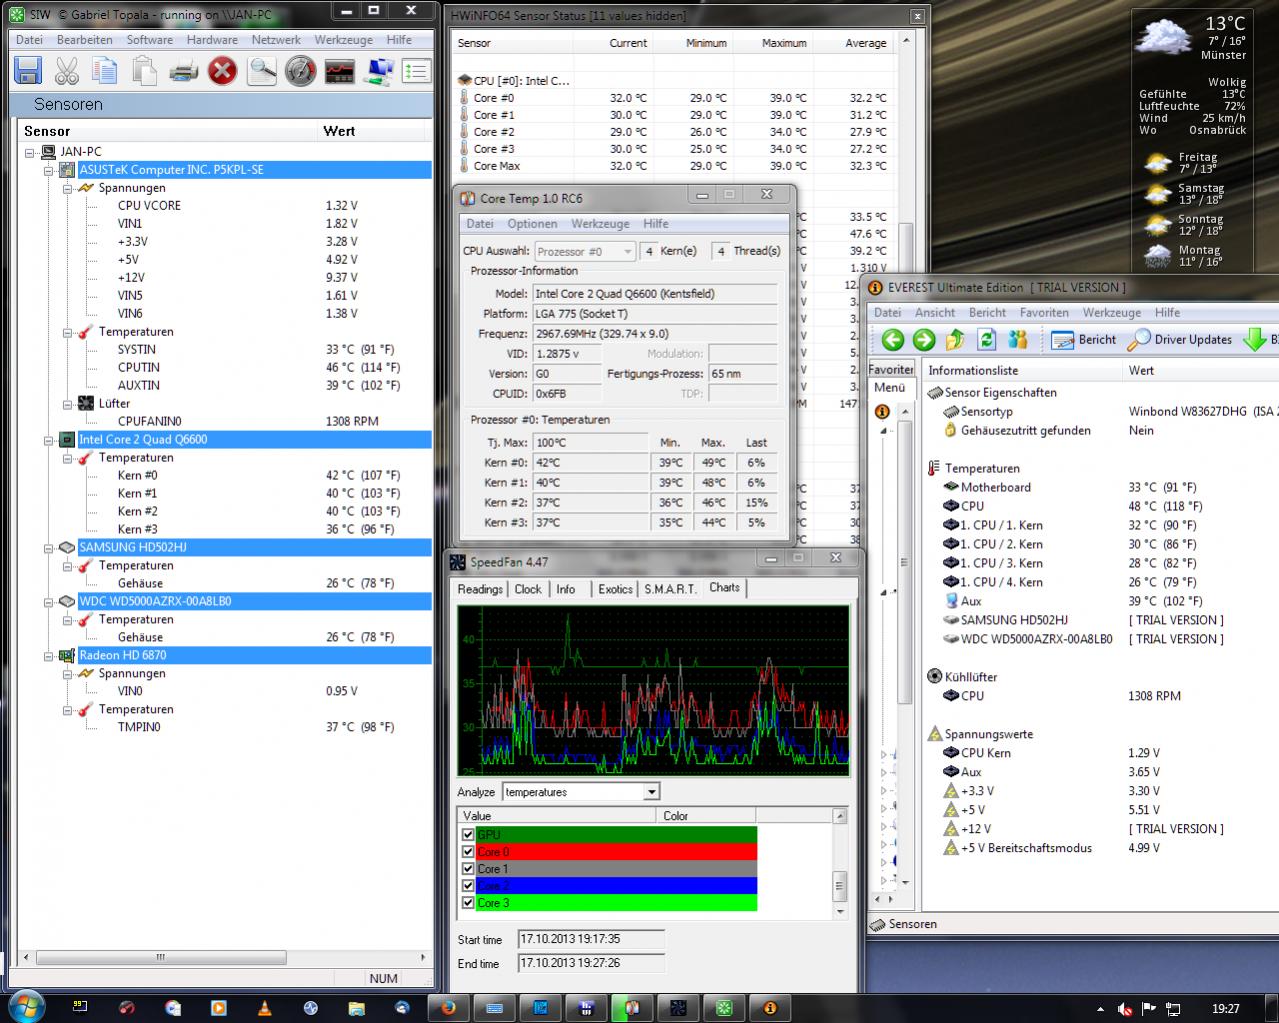Screen dimensions: 1279x1023
Task: Click the Bericht button in EVEREST toolbar
Action: [x=1084, y=340]
